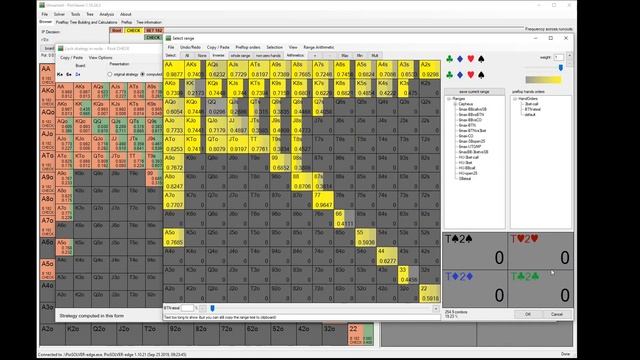This screenshot has height=360, width=640.
Task: Click the 22 hand cell in range grid
Action: point(430,293)
